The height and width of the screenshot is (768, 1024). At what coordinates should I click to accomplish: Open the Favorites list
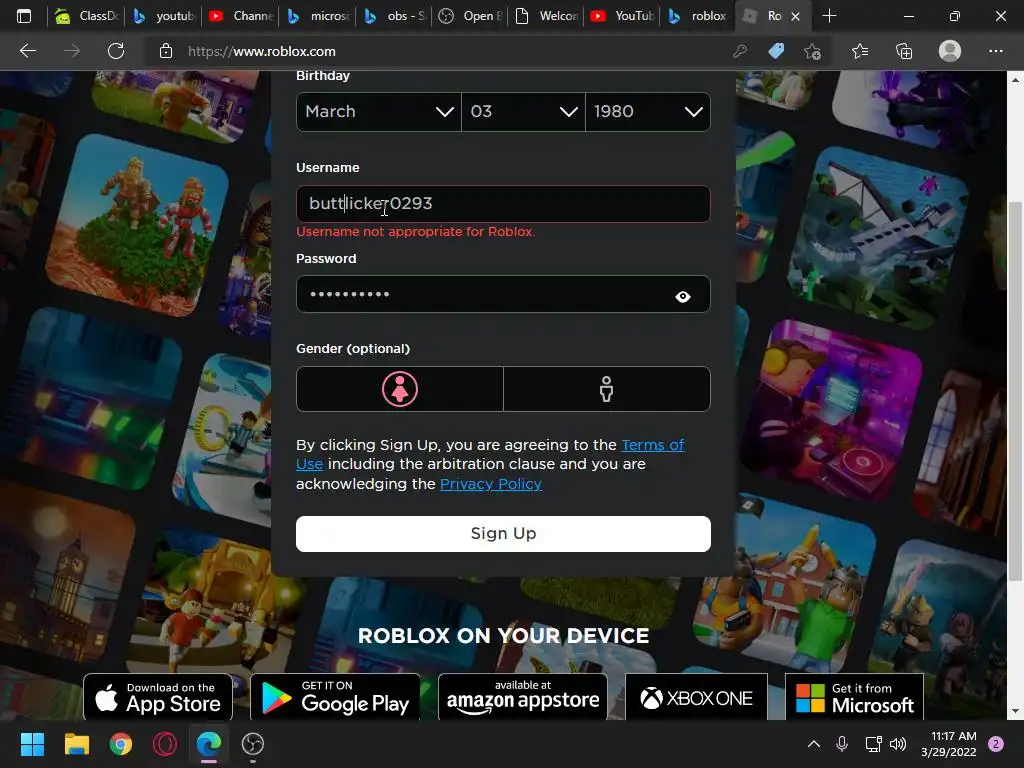(860, 51)
